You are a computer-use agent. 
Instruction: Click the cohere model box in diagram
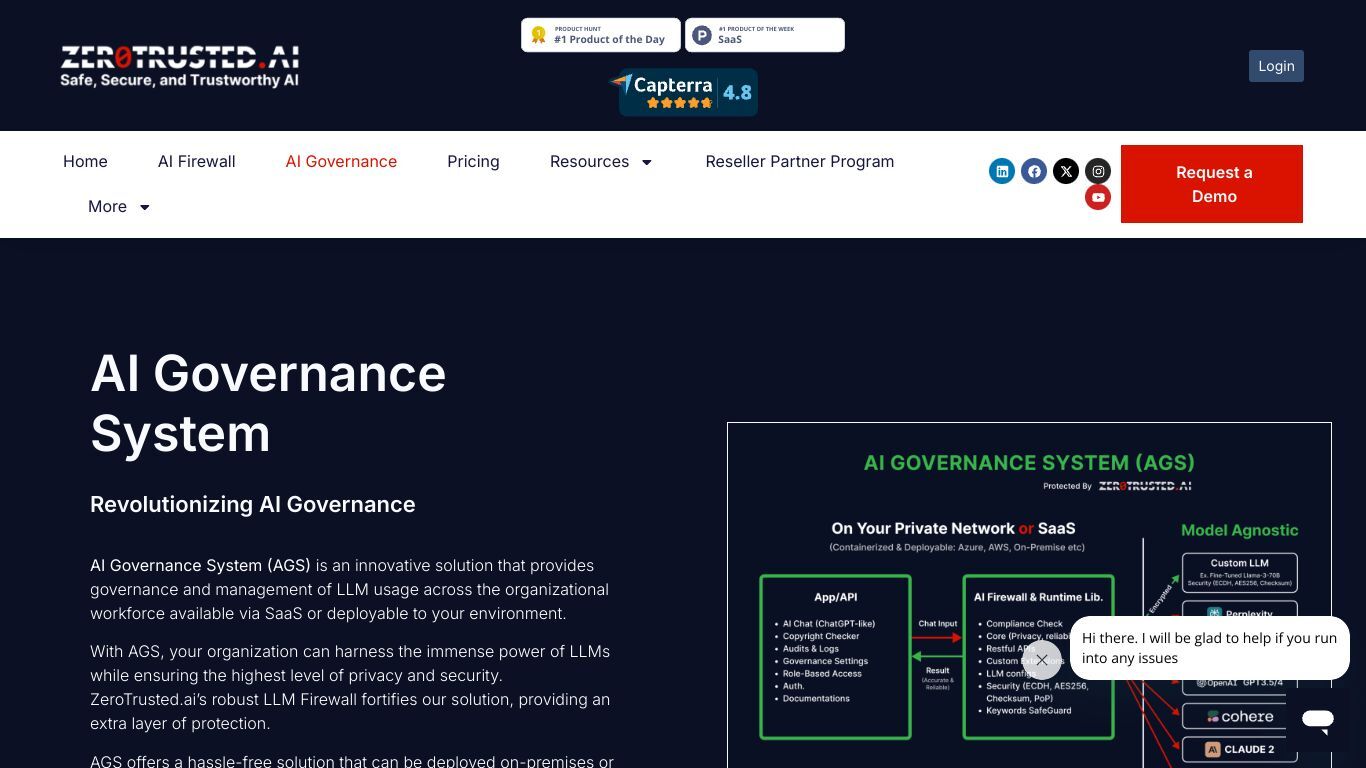tap(1240, 716)
